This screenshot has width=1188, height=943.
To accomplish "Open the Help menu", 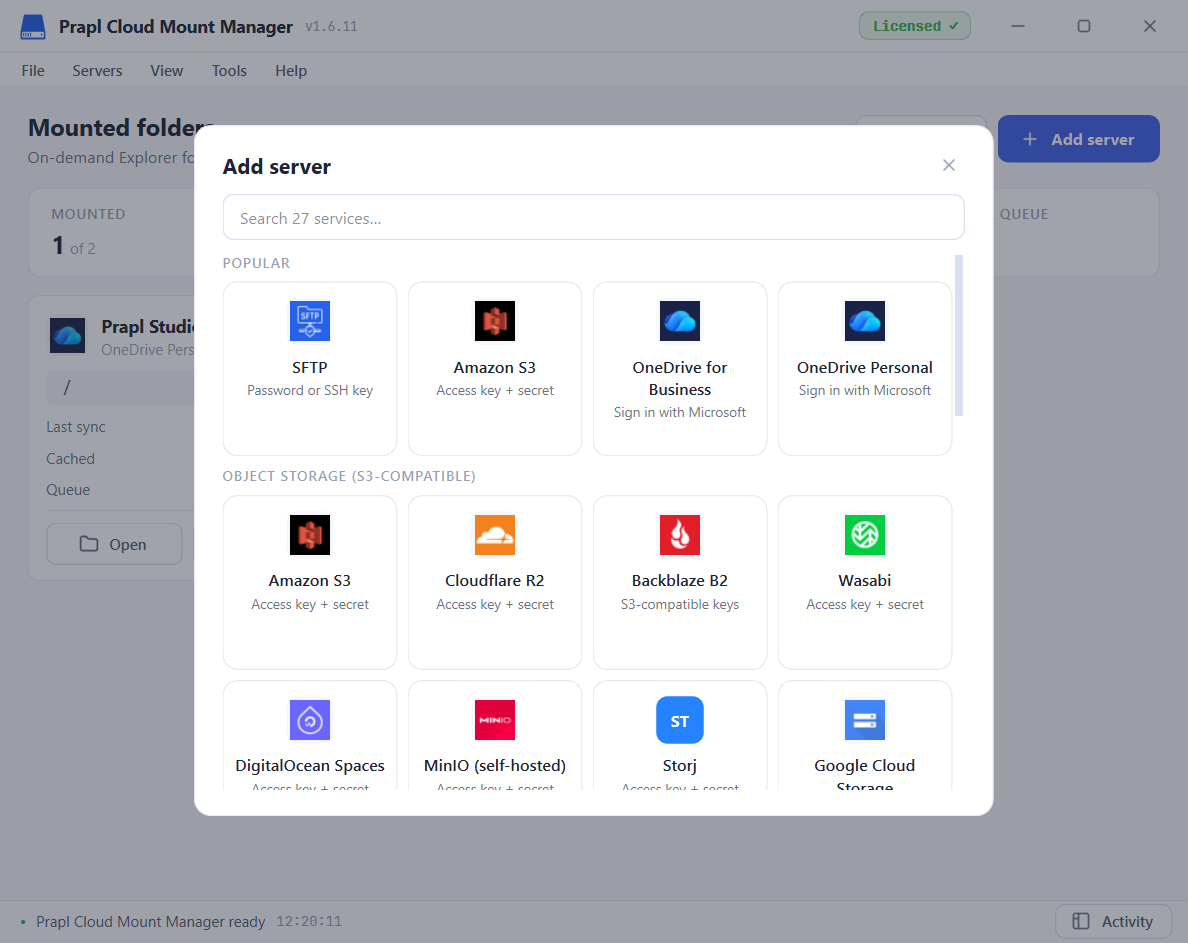I will (291, 70).
